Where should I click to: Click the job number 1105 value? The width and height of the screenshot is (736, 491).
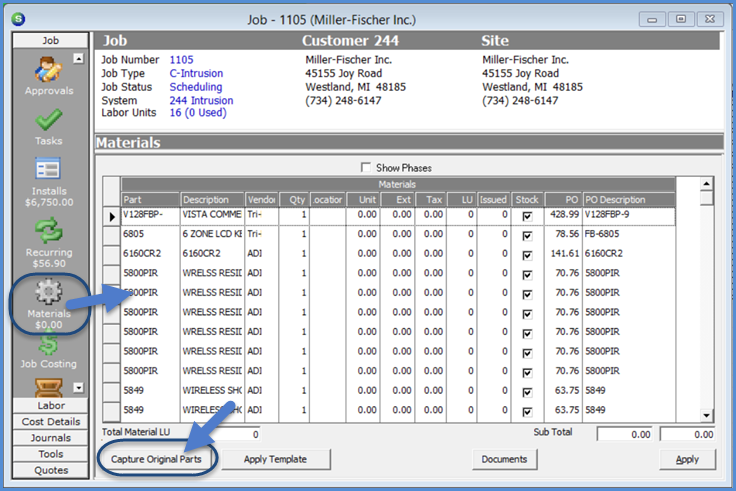pos(181,60)
